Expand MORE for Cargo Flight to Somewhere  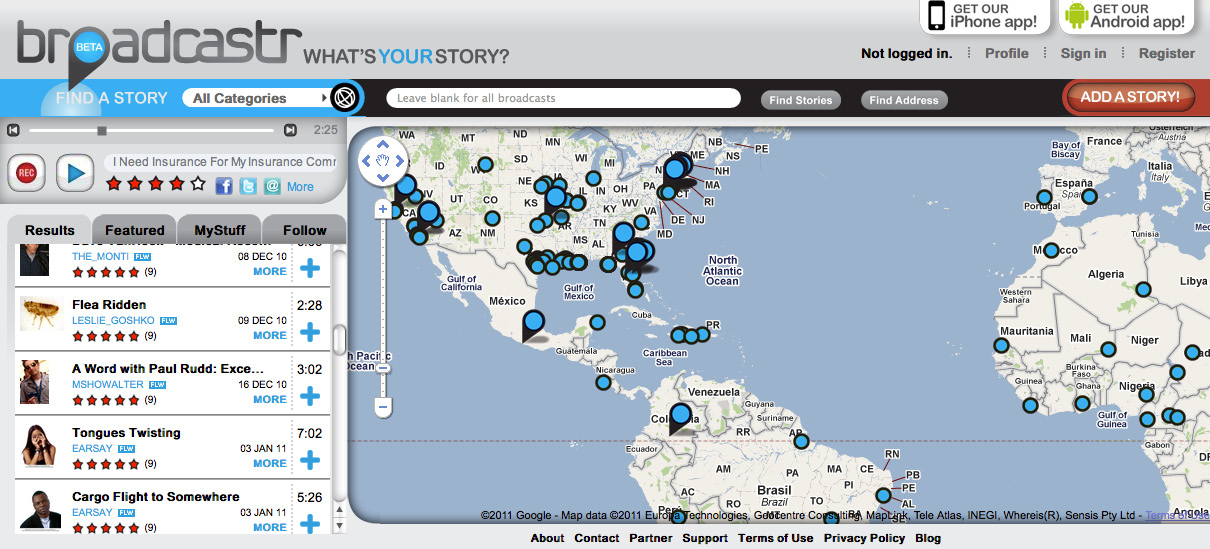[x=270, y=528]
